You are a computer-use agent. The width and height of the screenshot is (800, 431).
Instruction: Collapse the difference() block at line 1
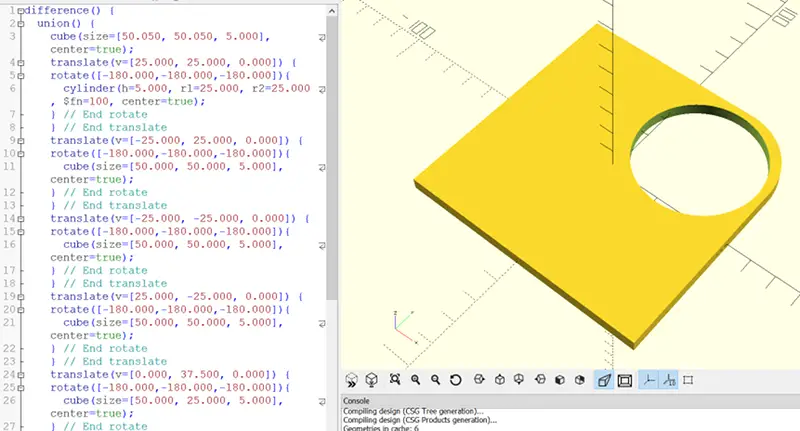(x=20, y=9)
